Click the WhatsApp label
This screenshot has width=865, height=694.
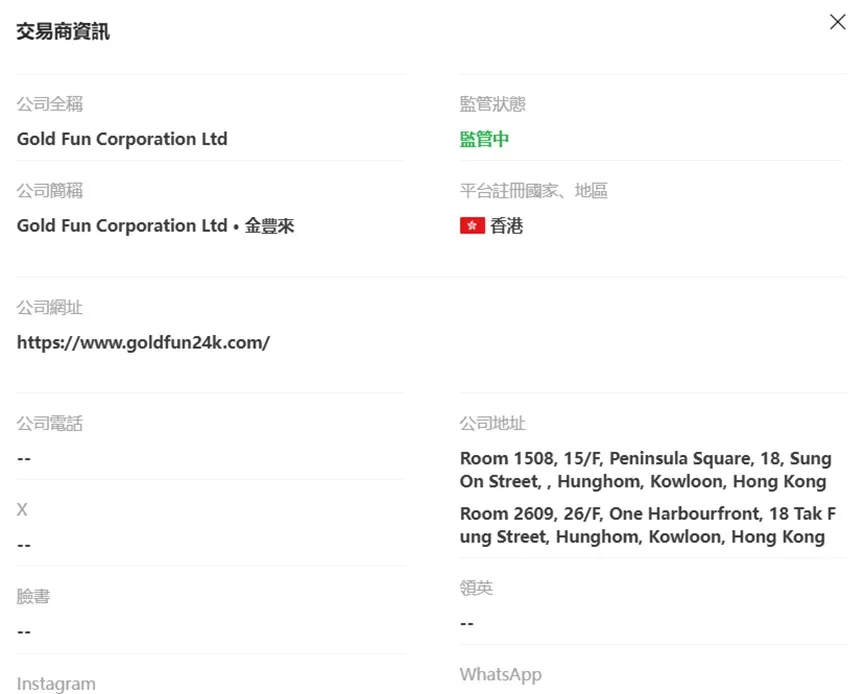(x=501, y=675)
